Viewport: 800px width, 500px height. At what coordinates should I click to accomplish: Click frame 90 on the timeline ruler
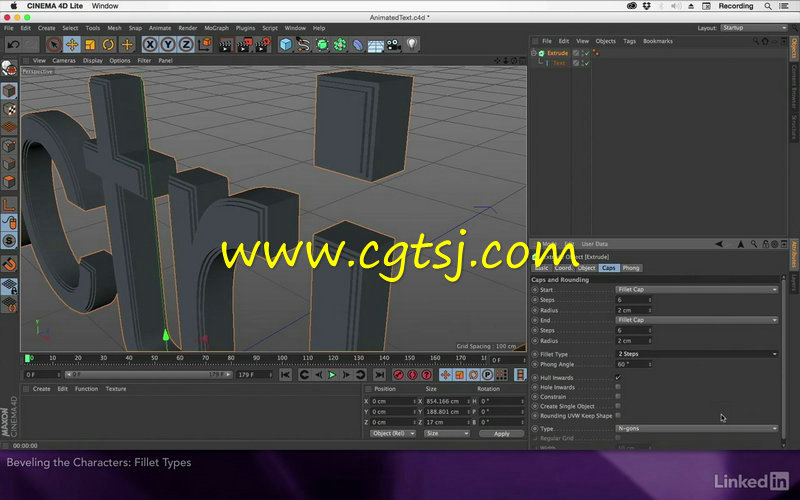(256, 358)
